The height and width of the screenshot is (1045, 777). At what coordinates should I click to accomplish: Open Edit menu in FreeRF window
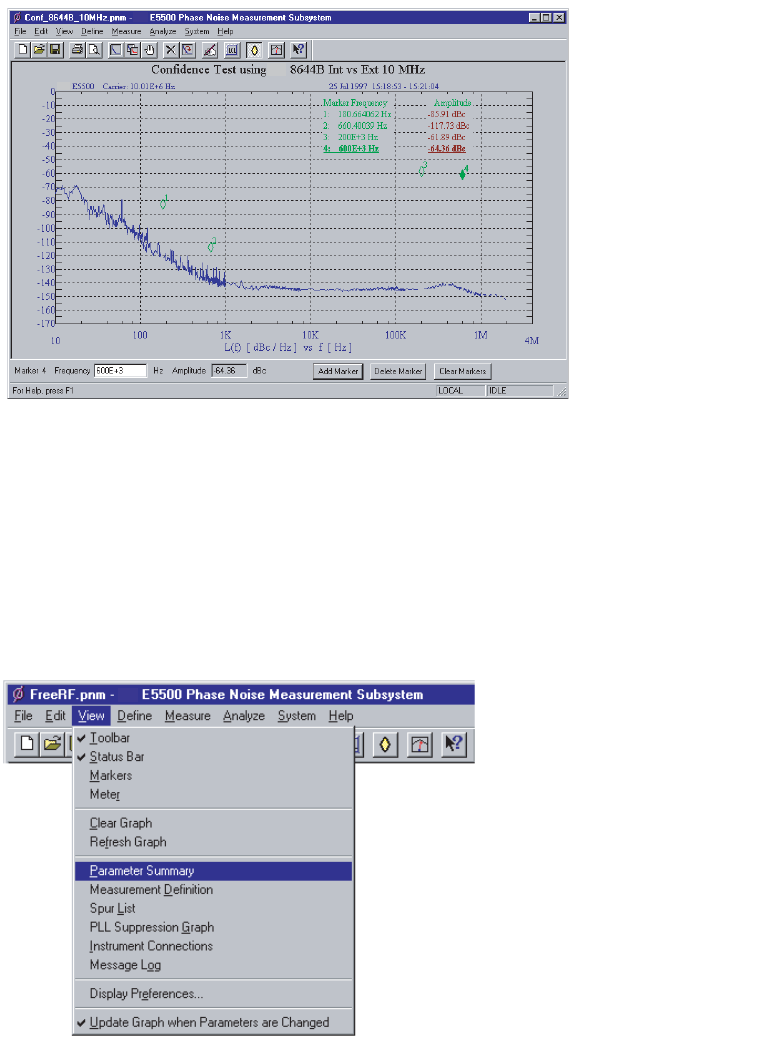coord(55,716)
